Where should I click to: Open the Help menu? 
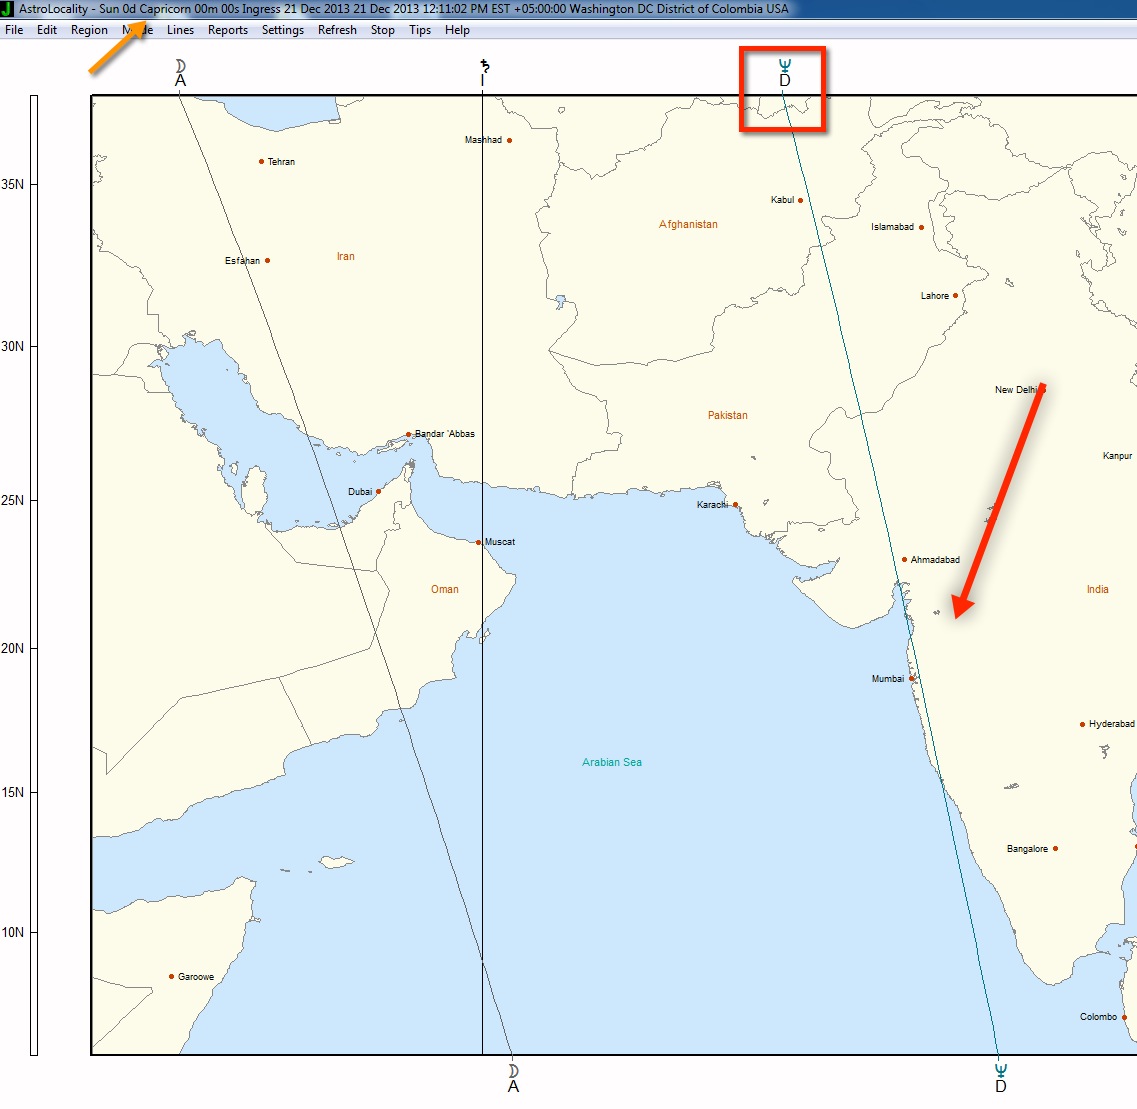(x=457, y=30)
